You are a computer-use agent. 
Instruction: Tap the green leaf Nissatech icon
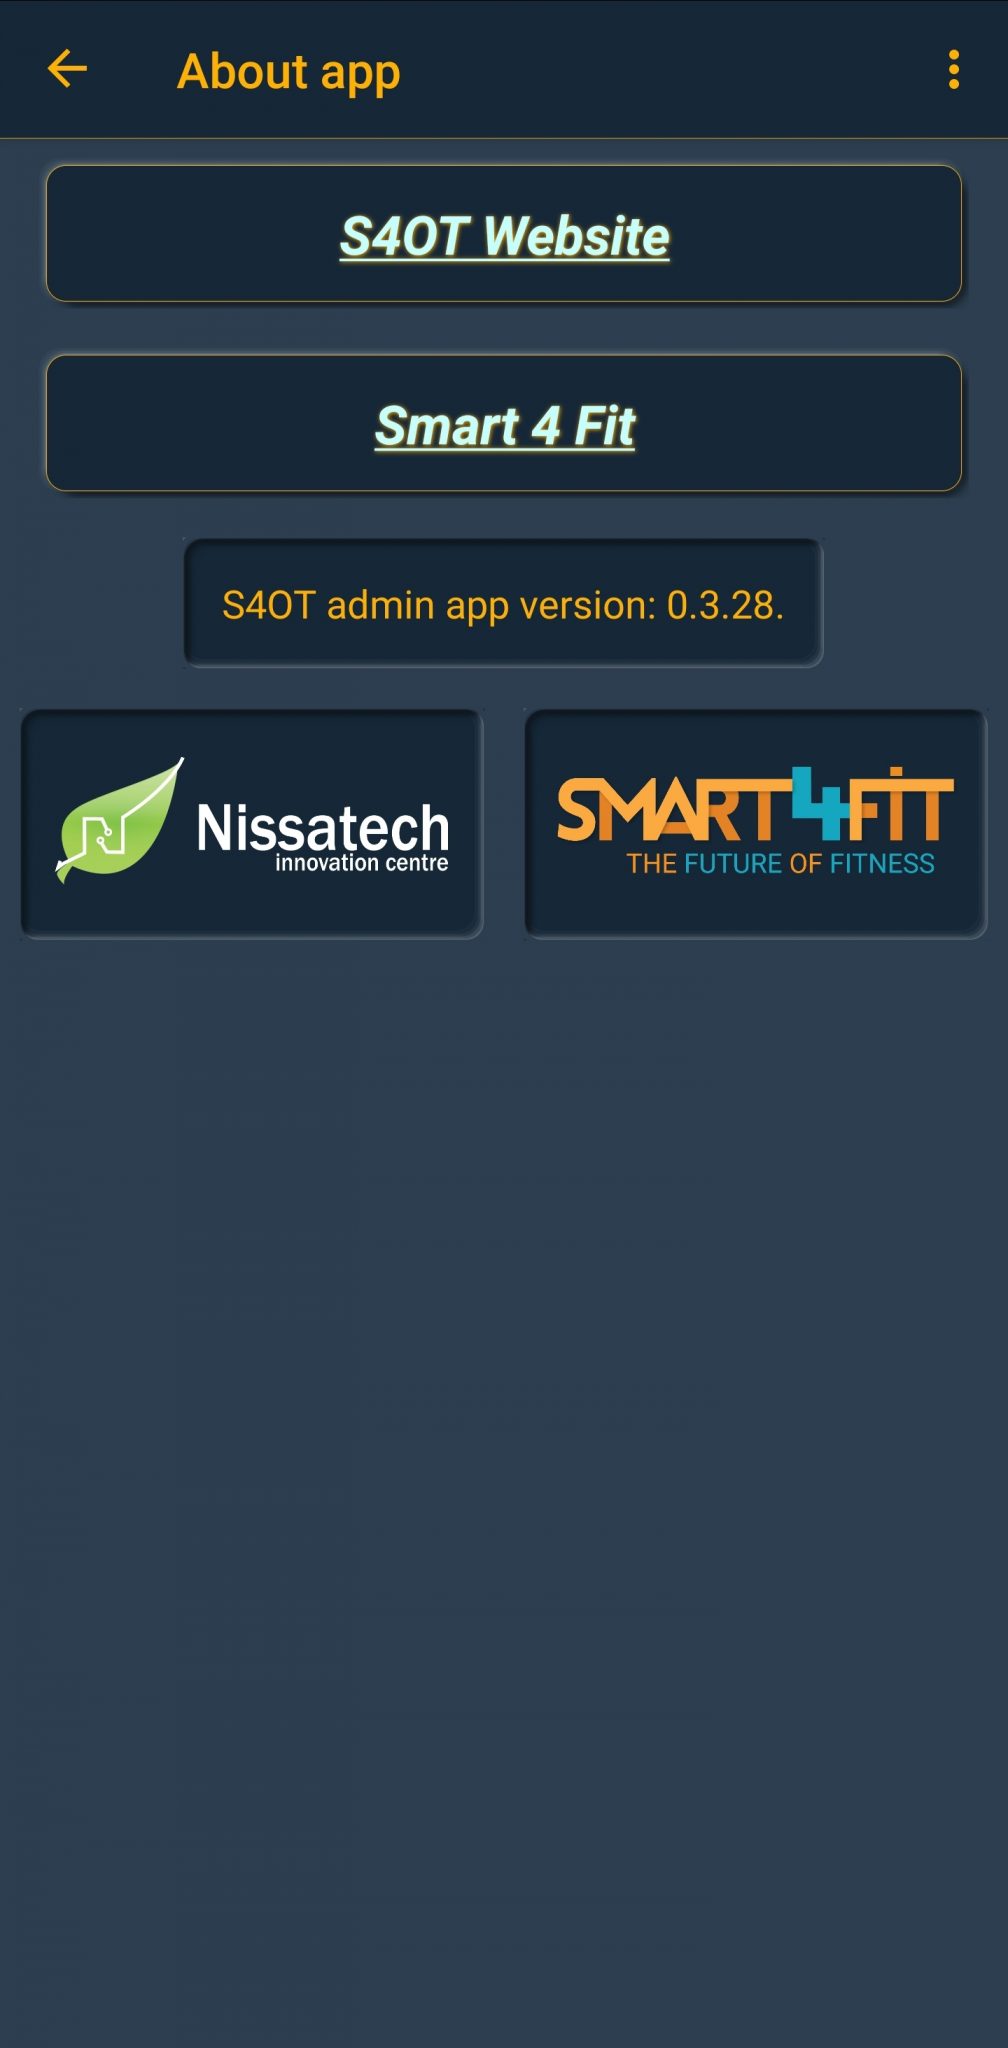tap(119, 821)
